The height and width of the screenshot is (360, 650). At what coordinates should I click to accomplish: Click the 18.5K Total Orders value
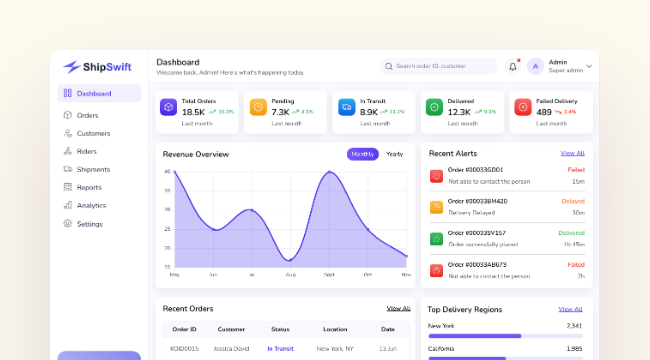pos(193,112)
